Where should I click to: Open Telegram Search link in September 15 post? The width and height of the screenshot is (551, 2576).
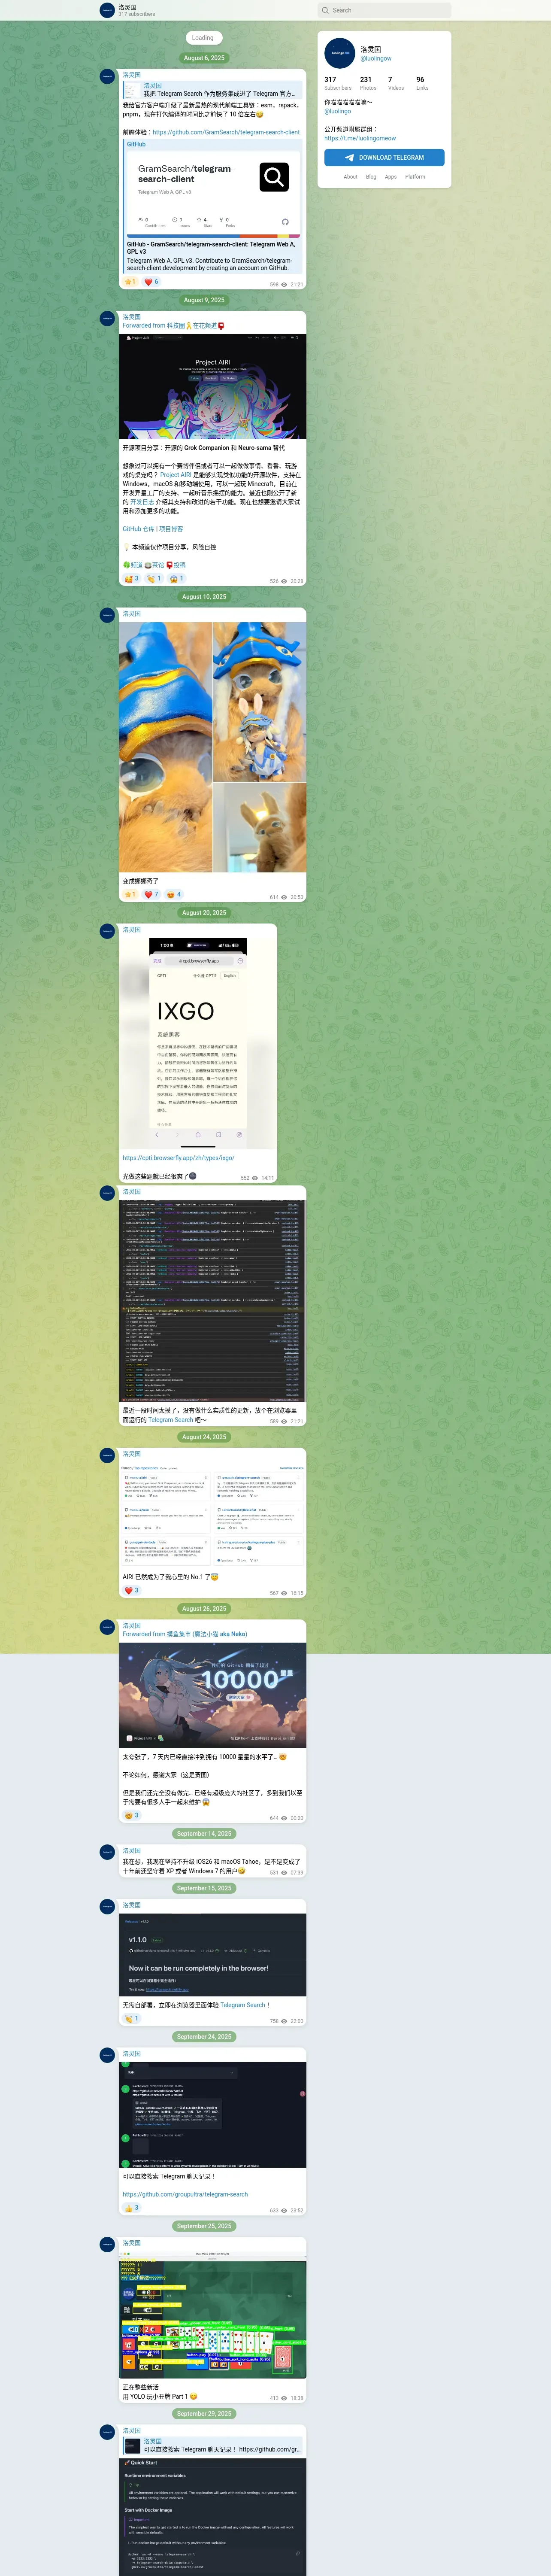coord(243,2005)
